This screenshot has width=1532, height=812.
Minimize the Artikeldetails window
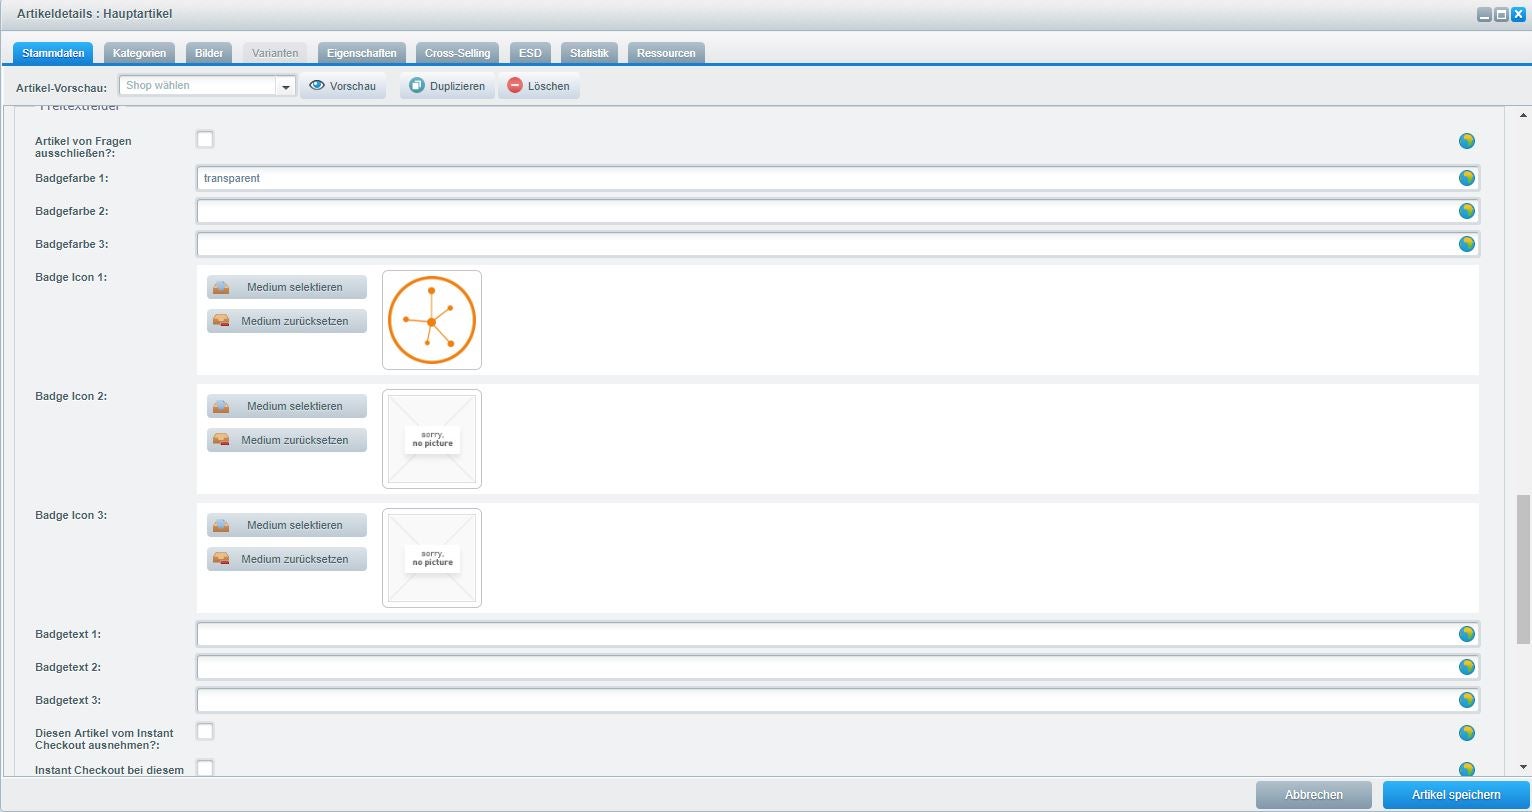tap(1485, 15)
